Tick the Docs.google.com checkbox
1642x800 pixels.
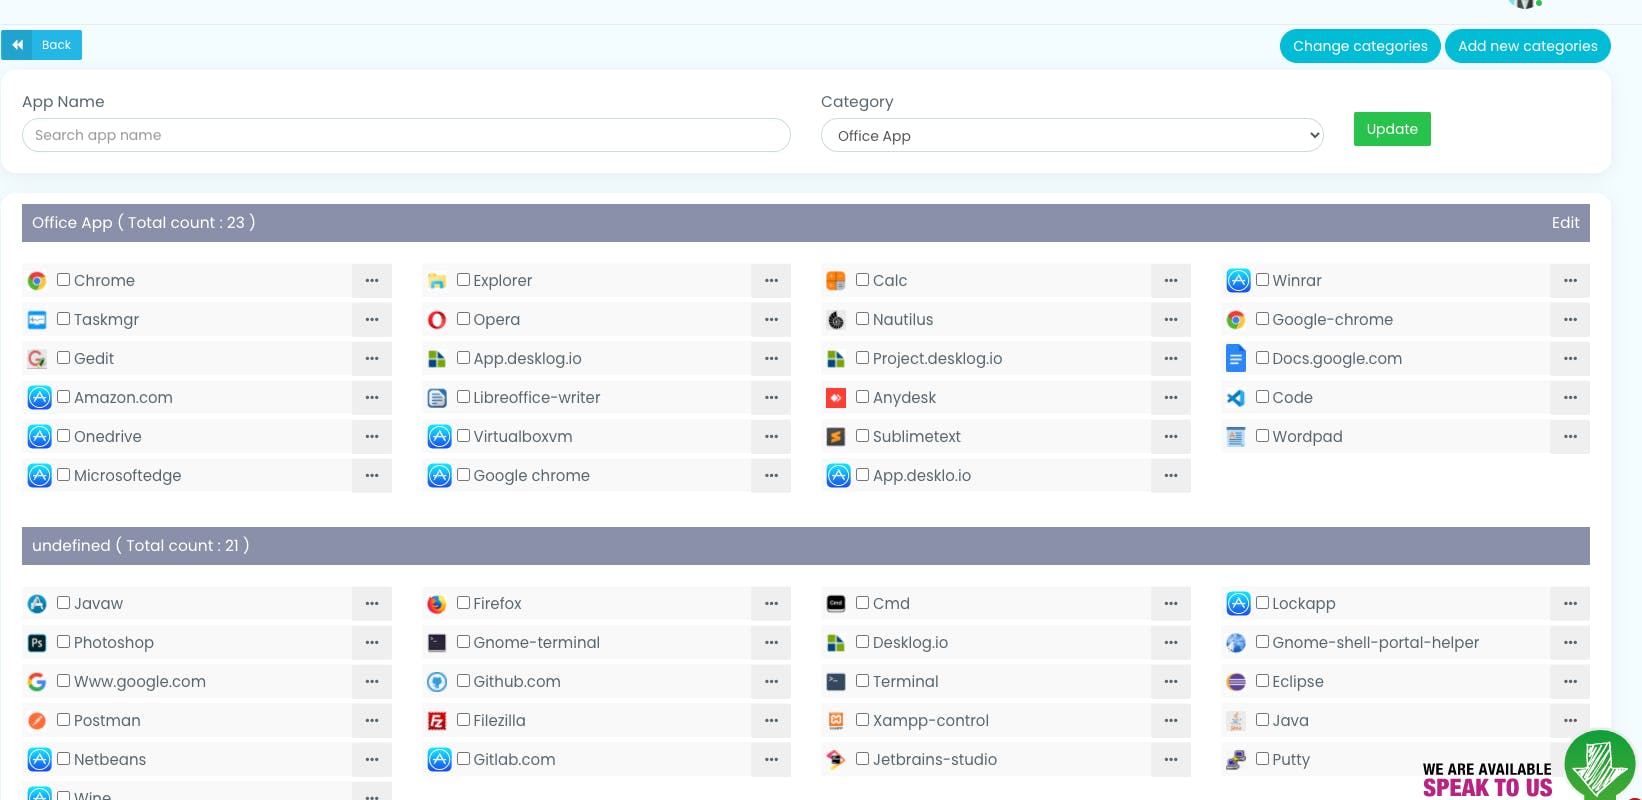(1262, 358)
